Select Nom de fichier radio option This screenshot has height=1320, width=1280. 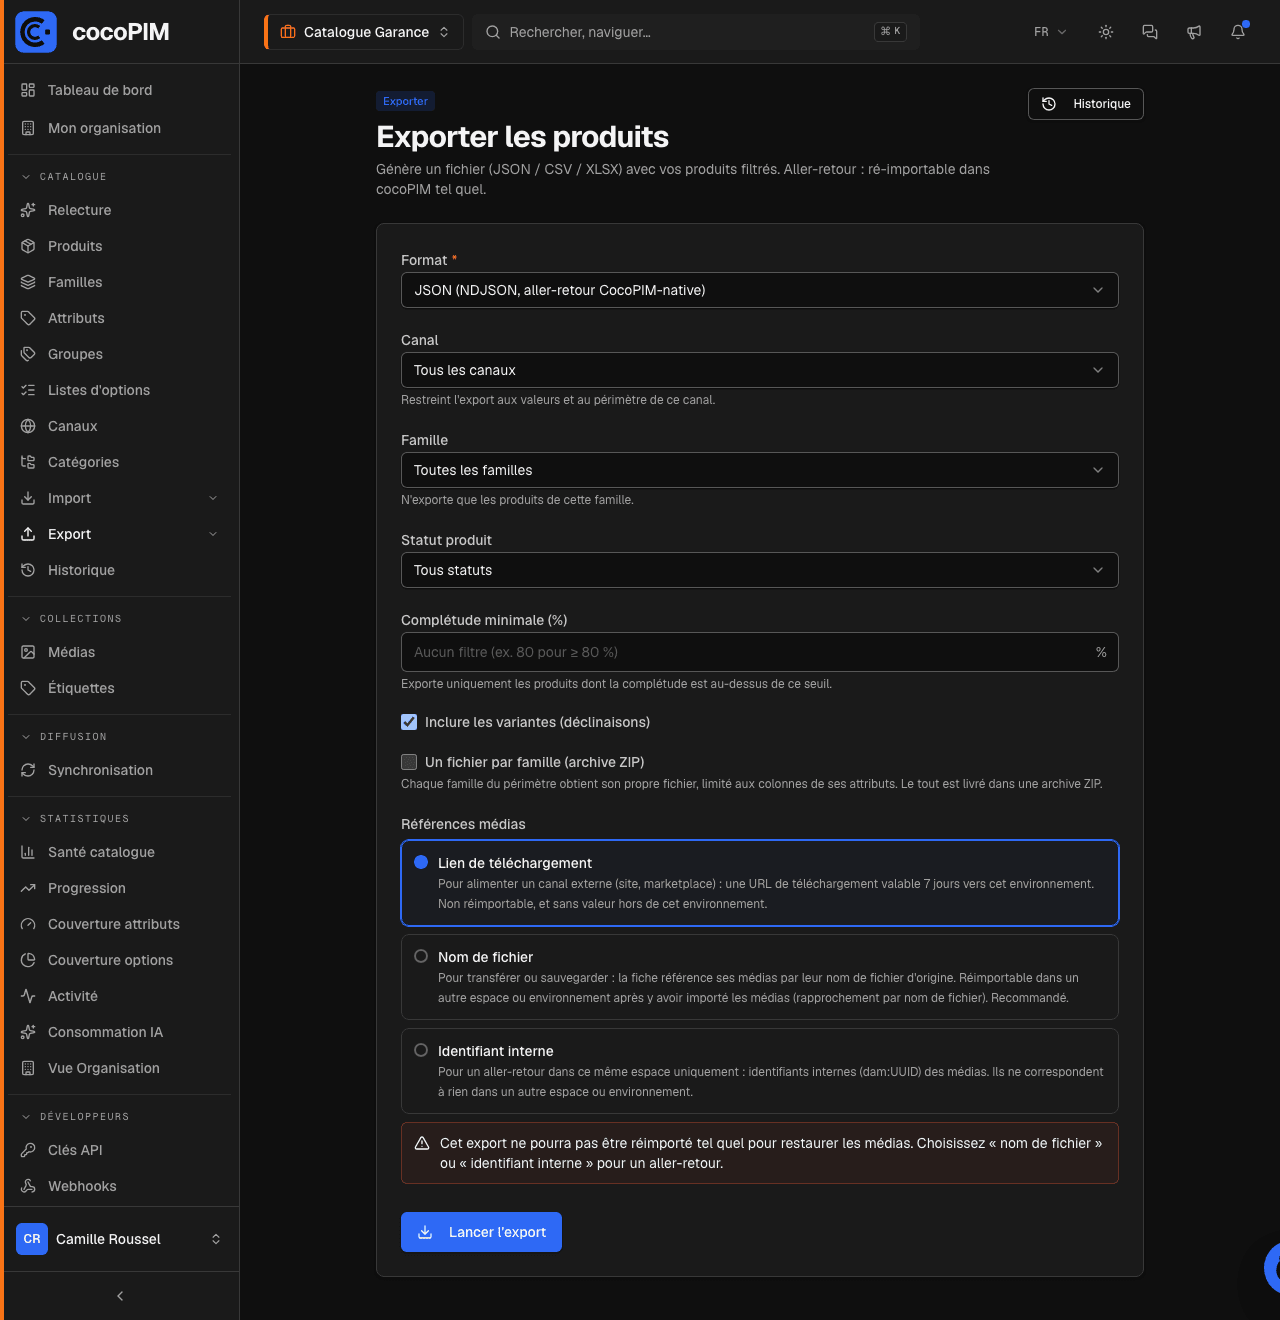[421, 956]
